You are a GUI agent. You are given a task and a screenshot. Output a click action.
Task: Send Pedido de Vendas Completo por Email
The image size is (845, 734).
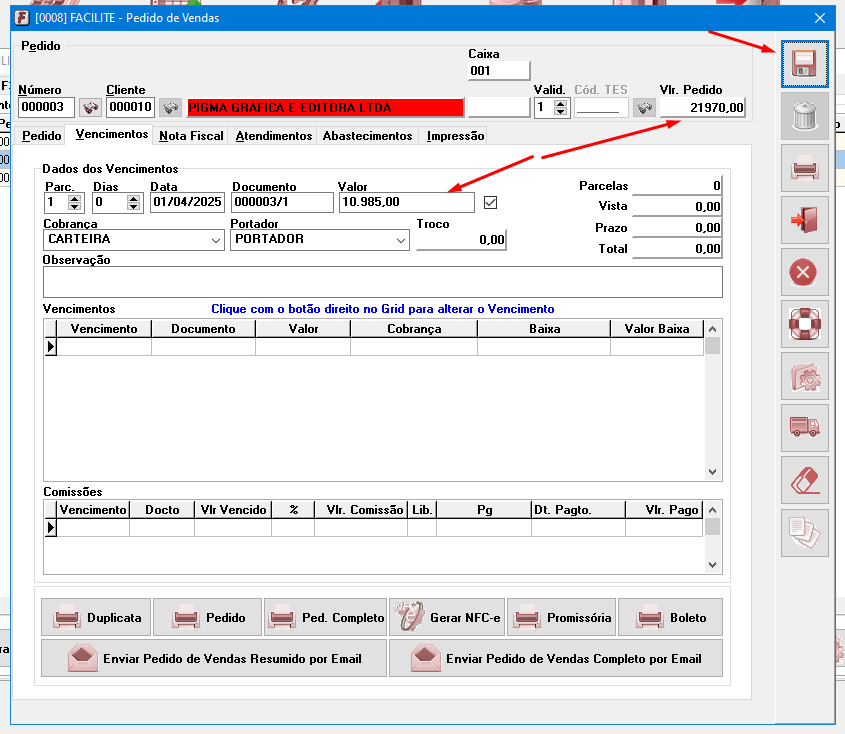(x=556, y=658)
